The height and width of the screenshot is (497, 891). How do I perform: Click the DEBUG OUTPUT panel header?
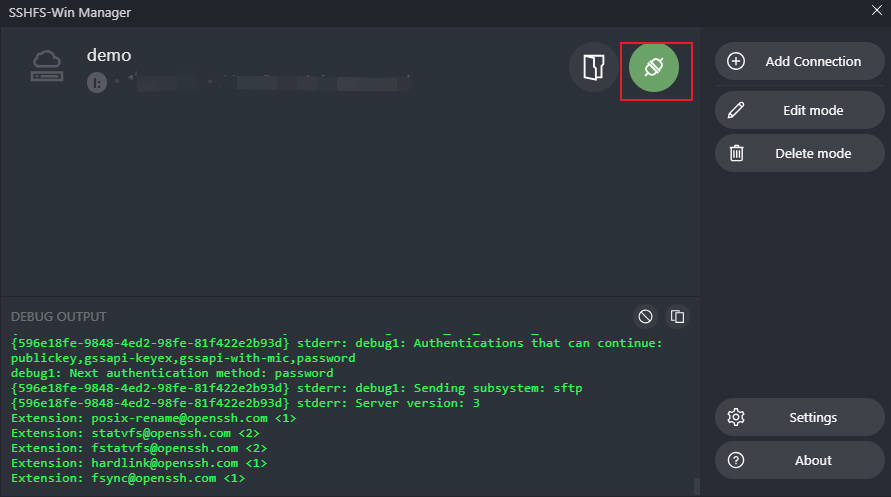(58, 317)
